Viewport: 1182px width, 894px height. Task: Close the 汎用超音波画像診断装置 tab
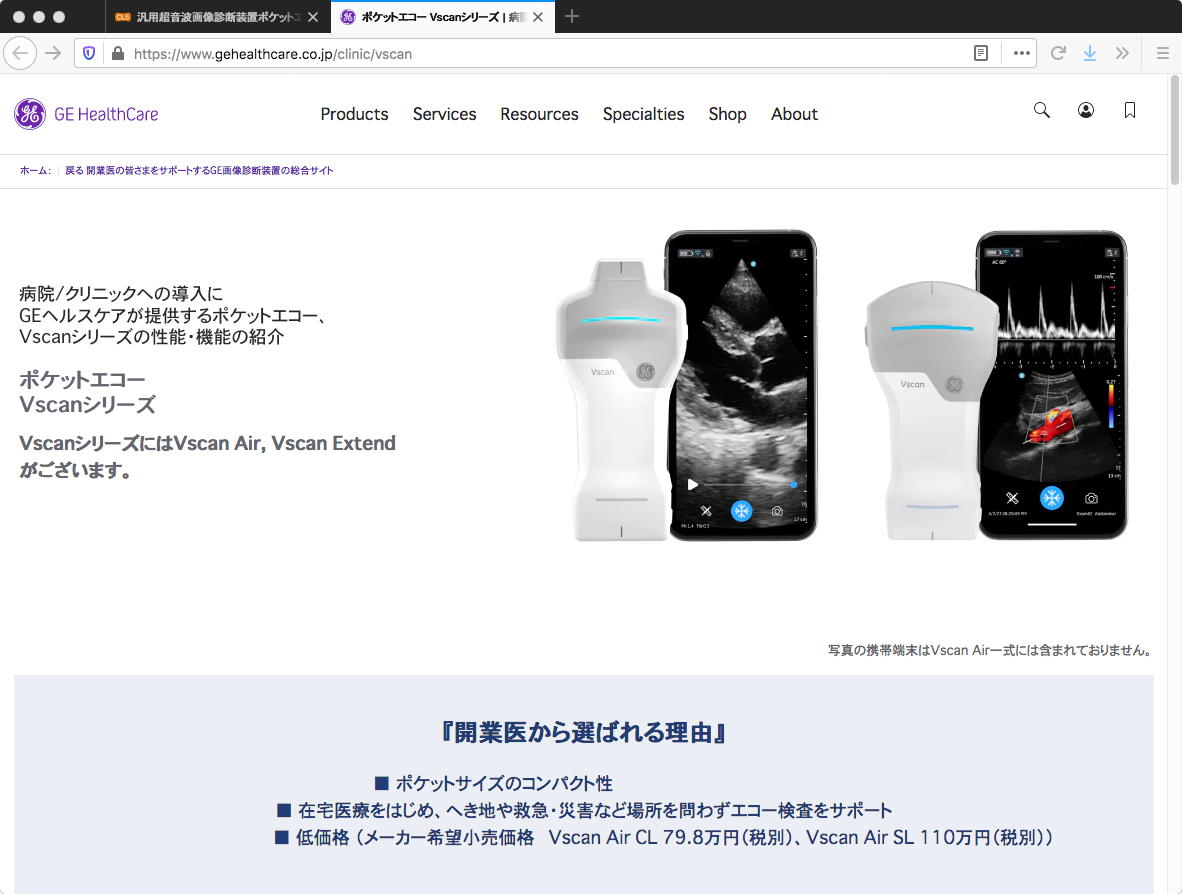click(x=313, y=17)
